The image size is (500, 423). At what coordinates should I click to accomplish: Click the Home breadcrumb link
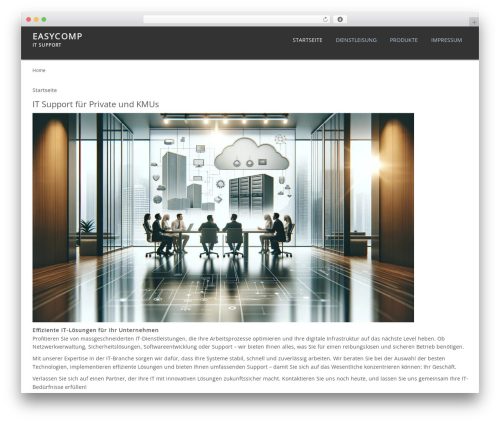[x=39, y=70]
